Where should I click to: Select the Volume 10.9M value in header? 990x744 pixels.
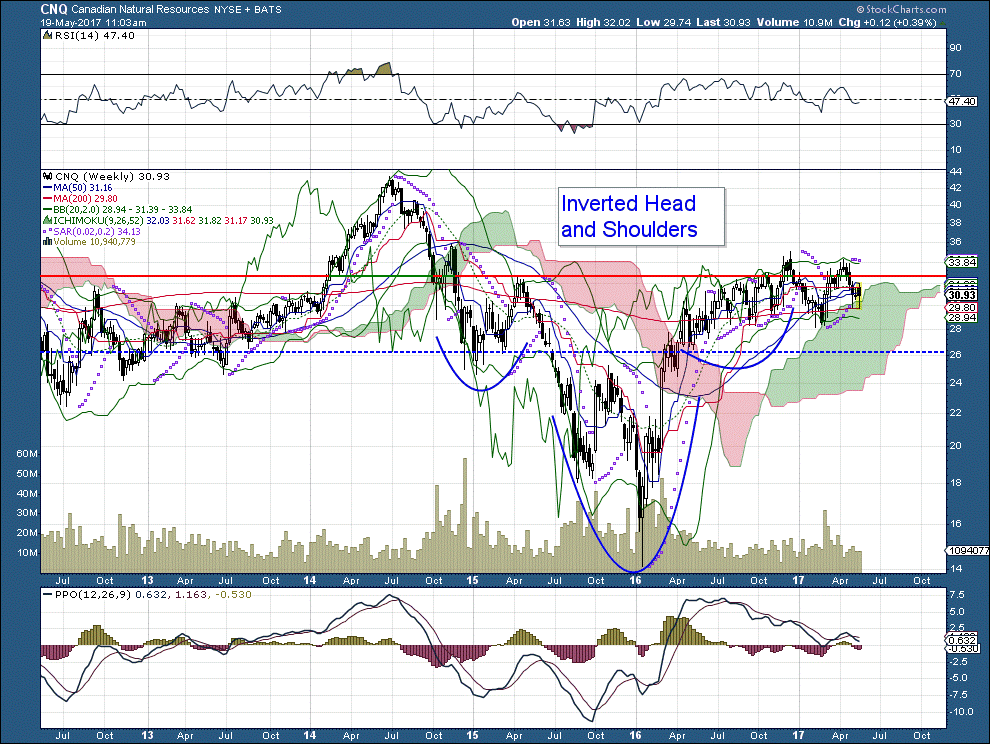coord(795,22)
